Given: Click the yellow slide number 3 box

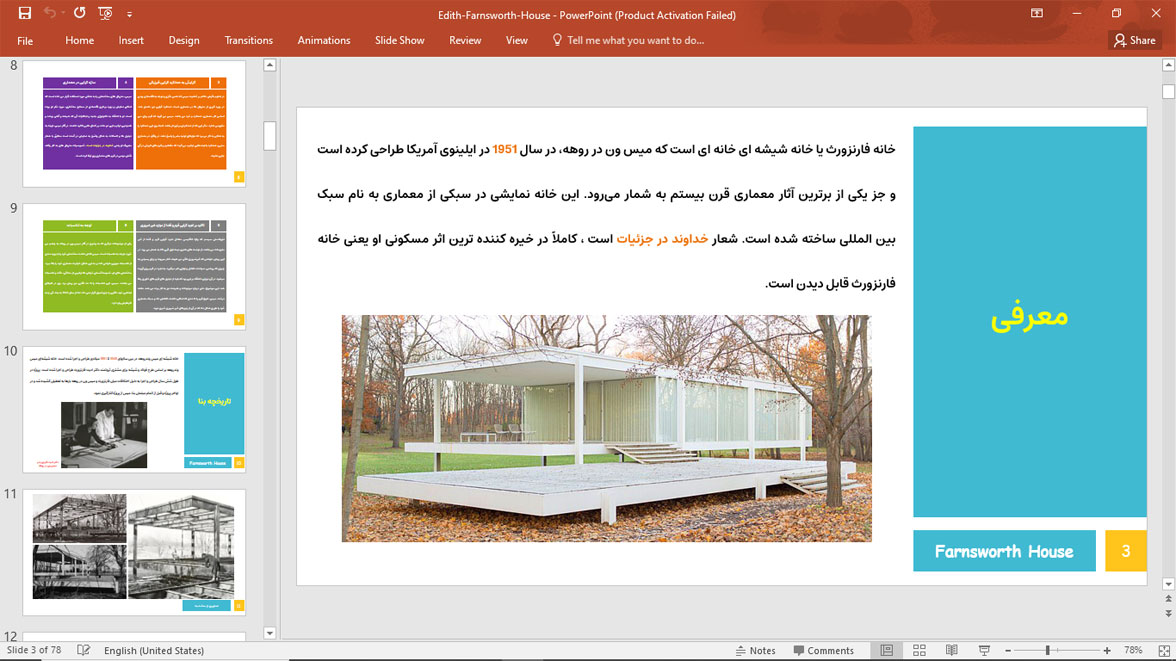Looking at the screenshot, I should (x=1126, y=551).
